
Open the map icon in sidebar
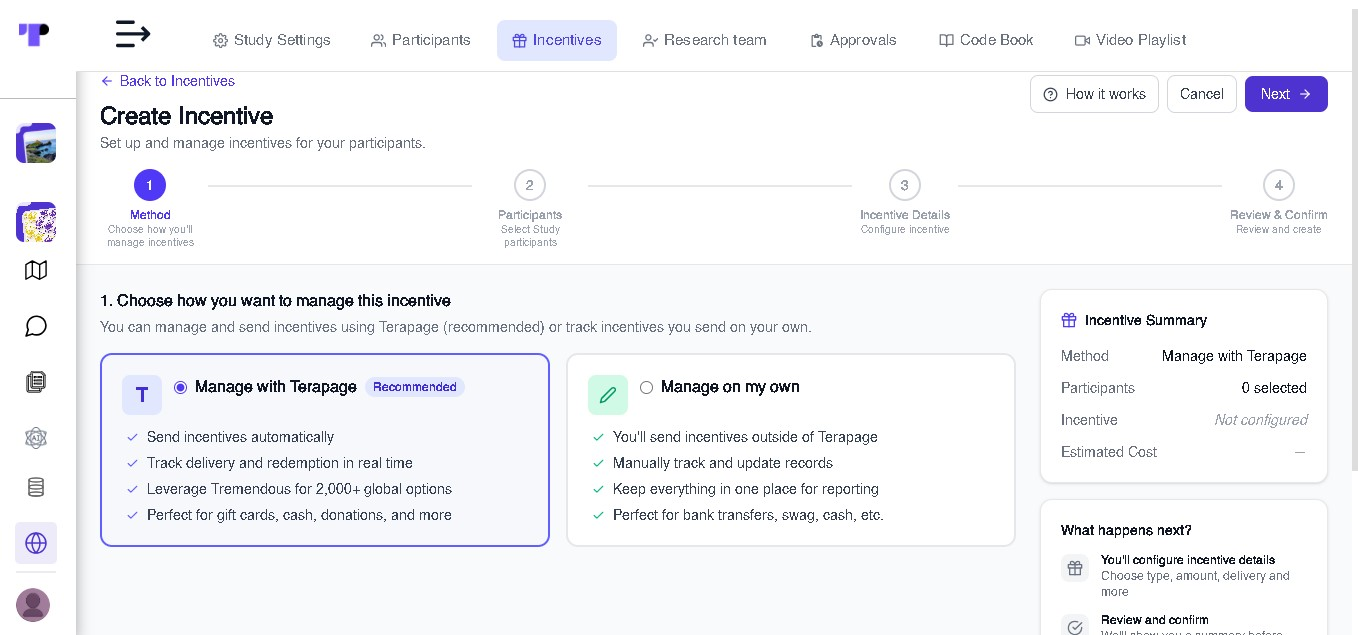[36, 271]
